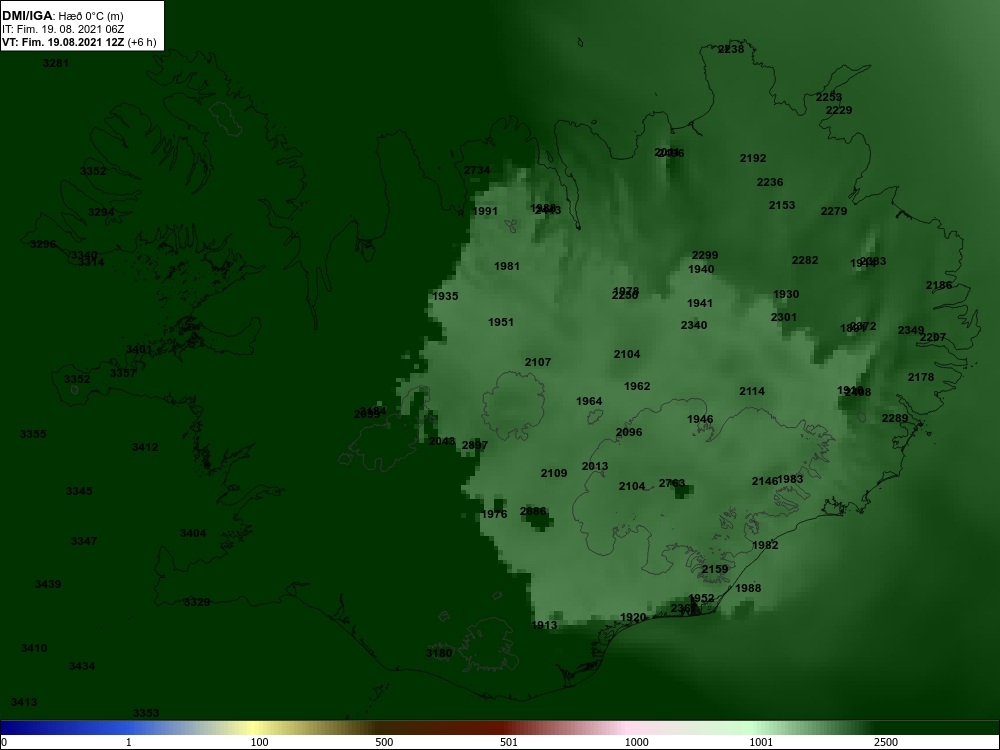The image size is (1000, 750).
Task: Click the 2153 value label
Action: pyautogui.click(x=781, y=205)
